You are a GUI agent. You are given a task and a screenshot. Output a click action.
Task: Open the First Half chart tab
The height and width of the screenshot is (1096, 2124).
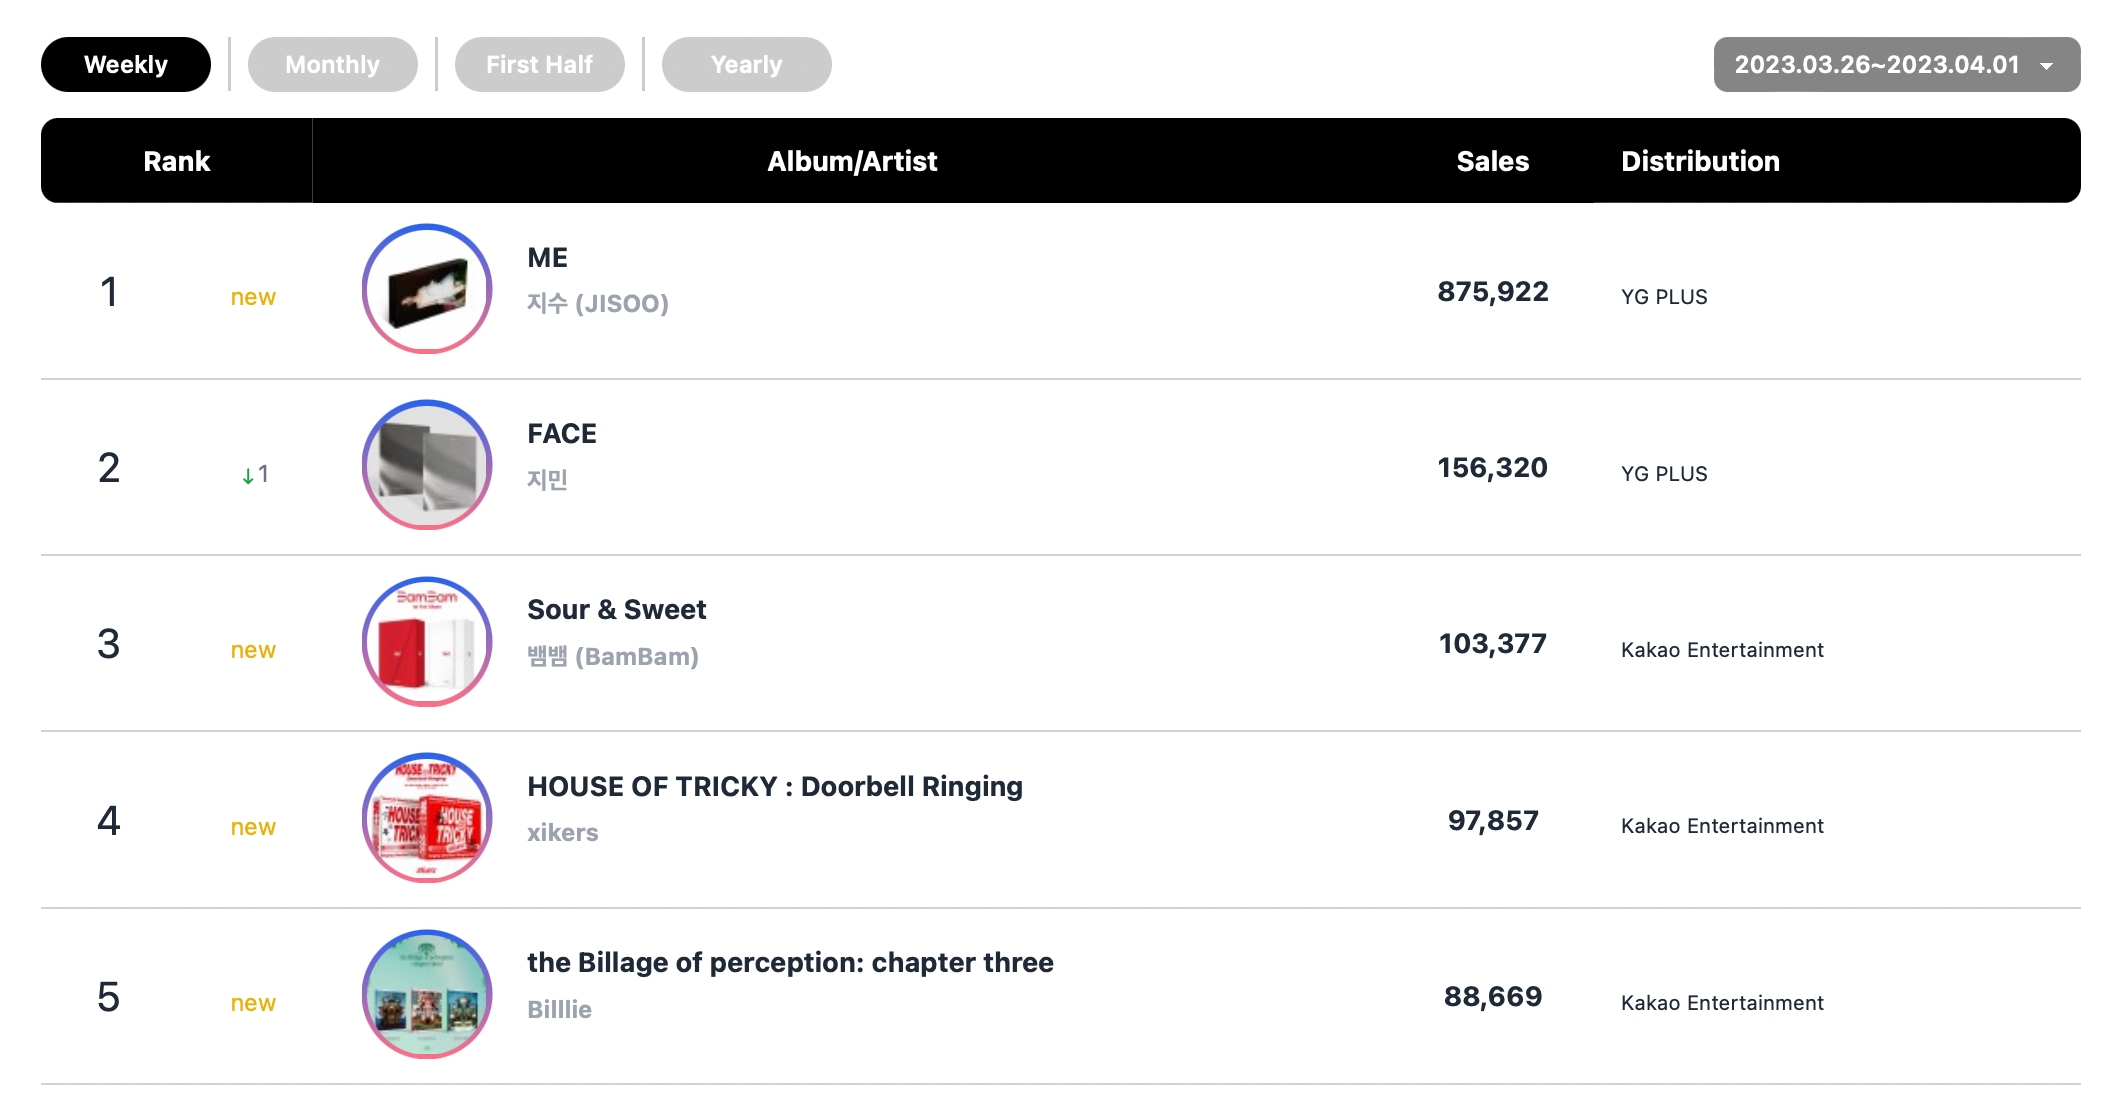point(540,65)
